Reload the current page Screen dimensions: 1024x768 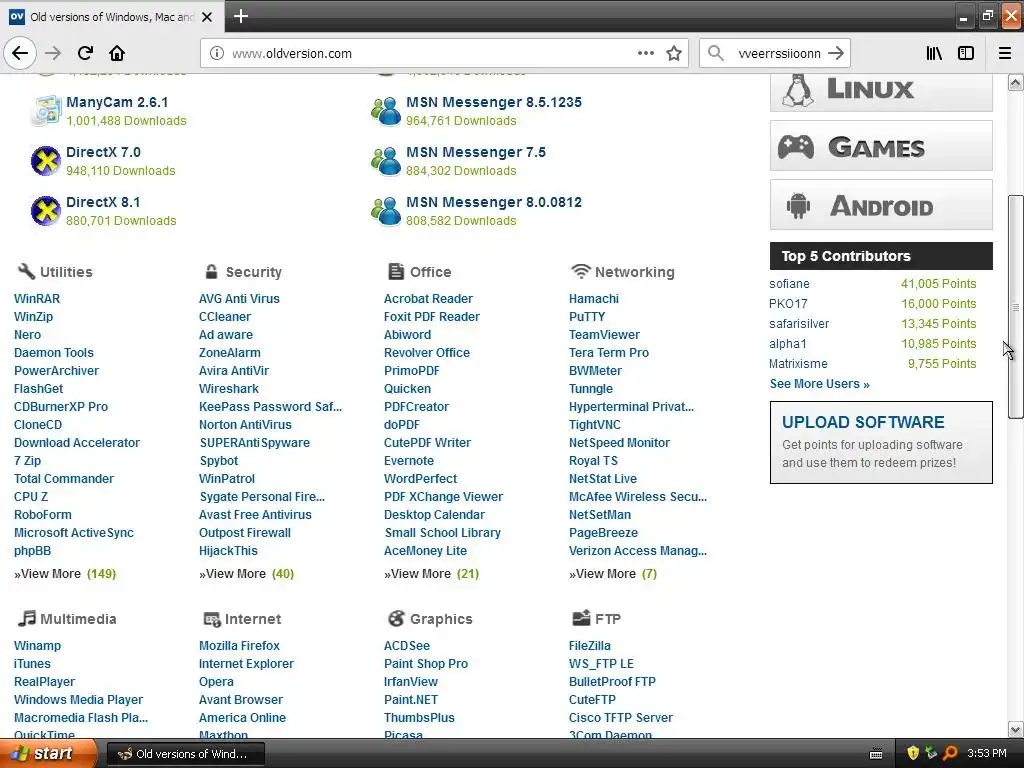85,54
